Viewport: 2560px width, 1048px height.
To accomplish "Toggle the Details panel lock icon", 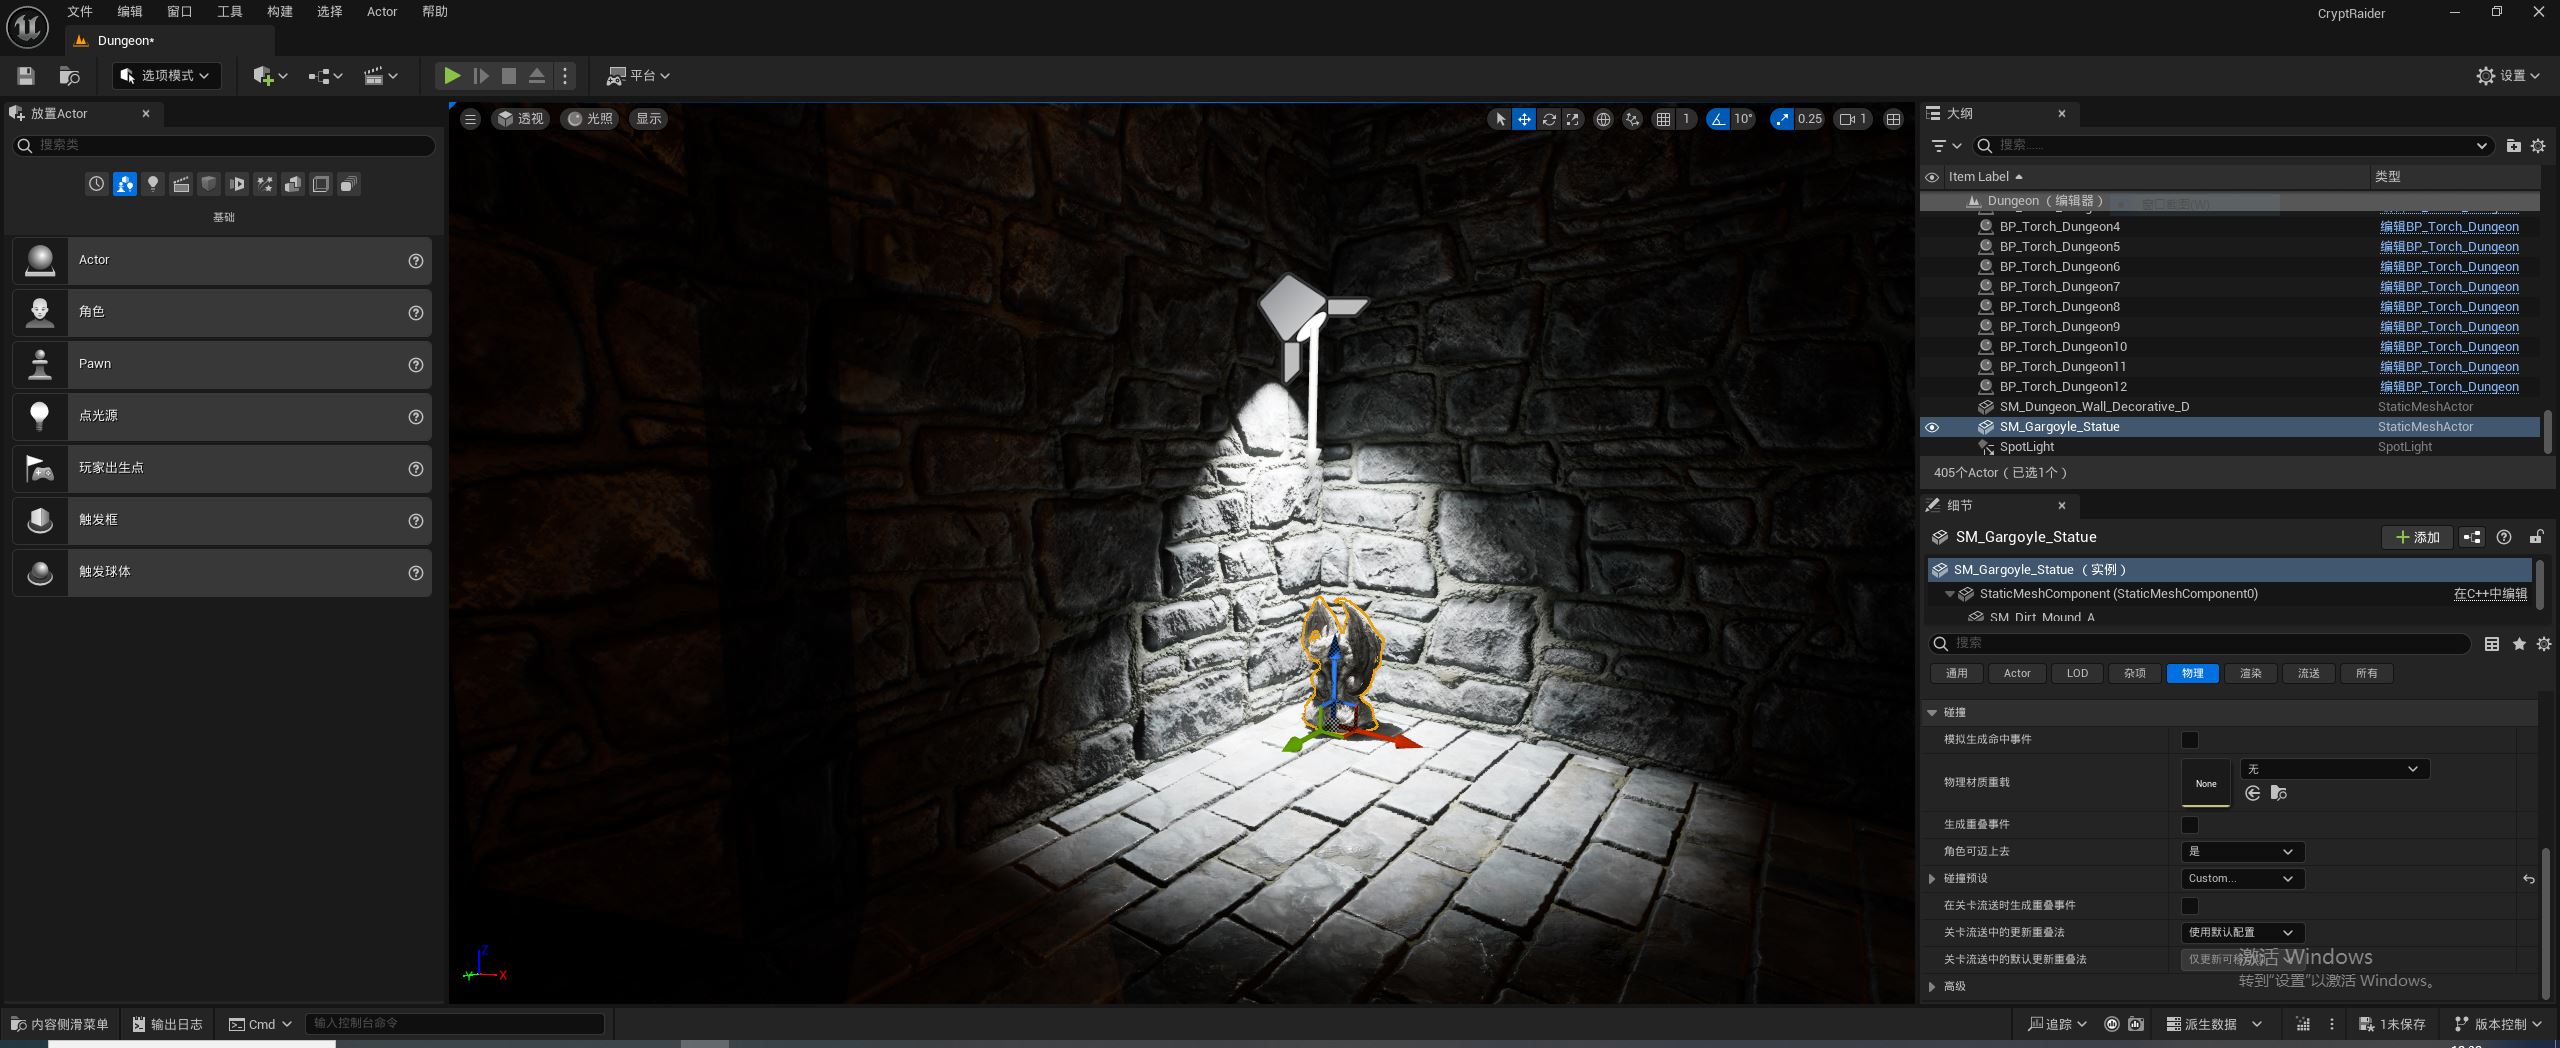I will tap(2536, 537).
